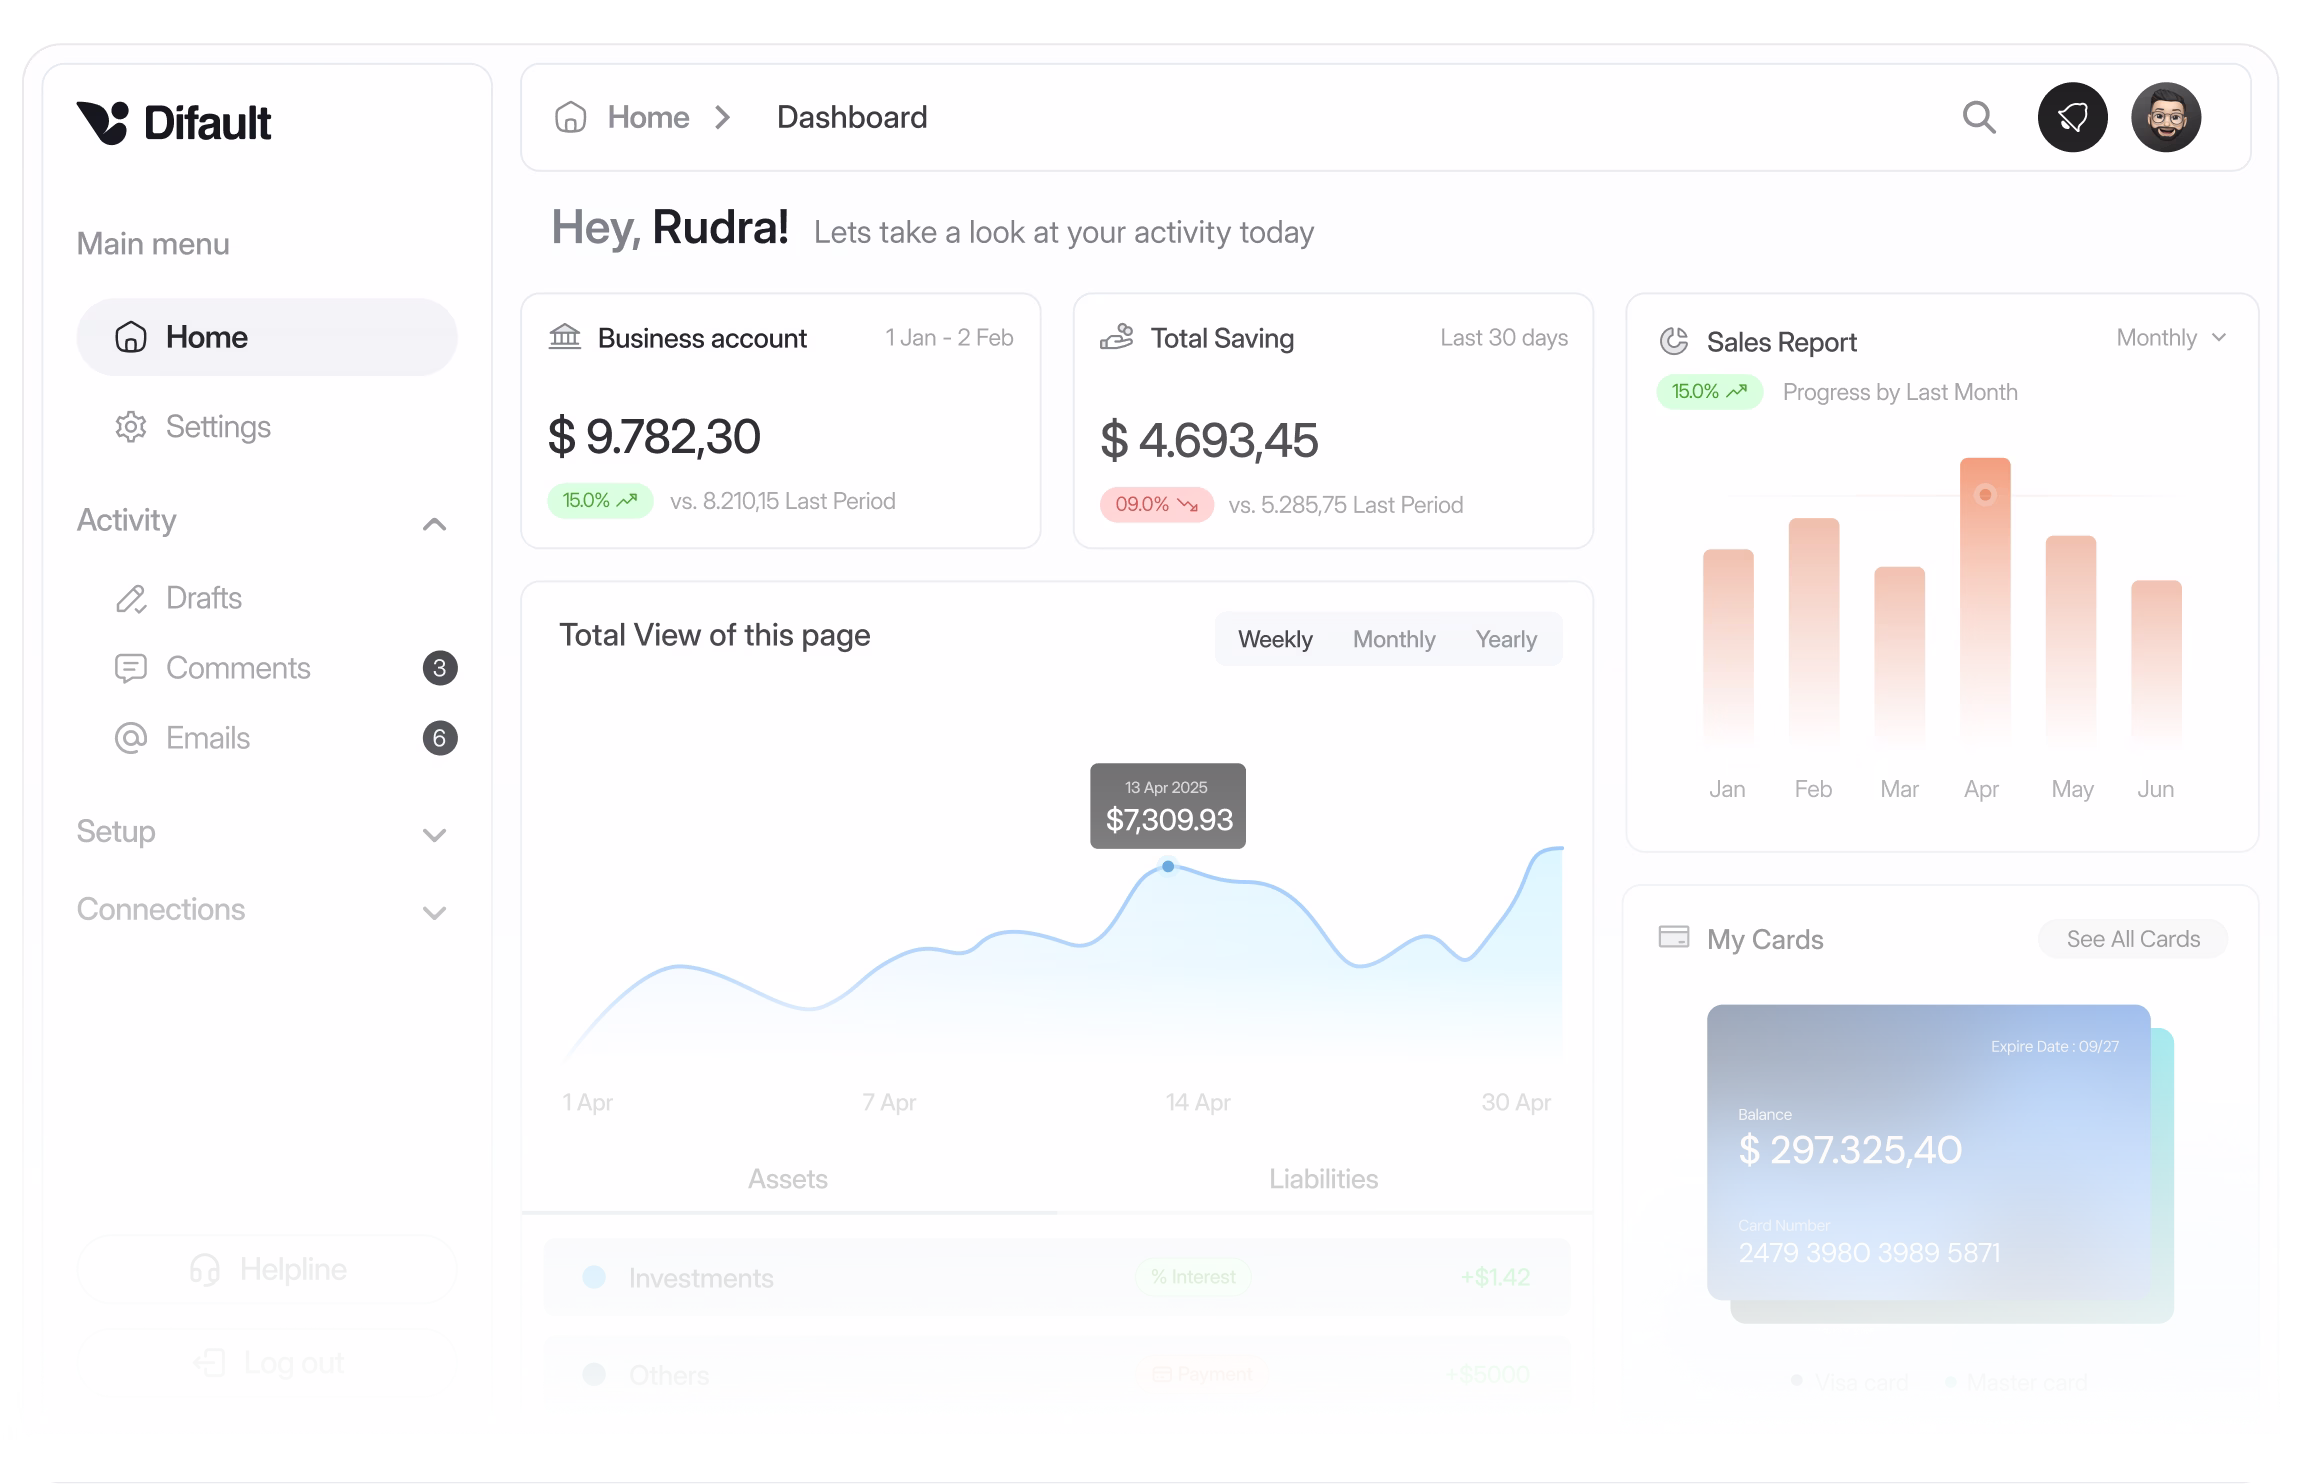Click the Total Saving hand-coin icon
2300x1484 pixels.
(x=1117, y=337)
